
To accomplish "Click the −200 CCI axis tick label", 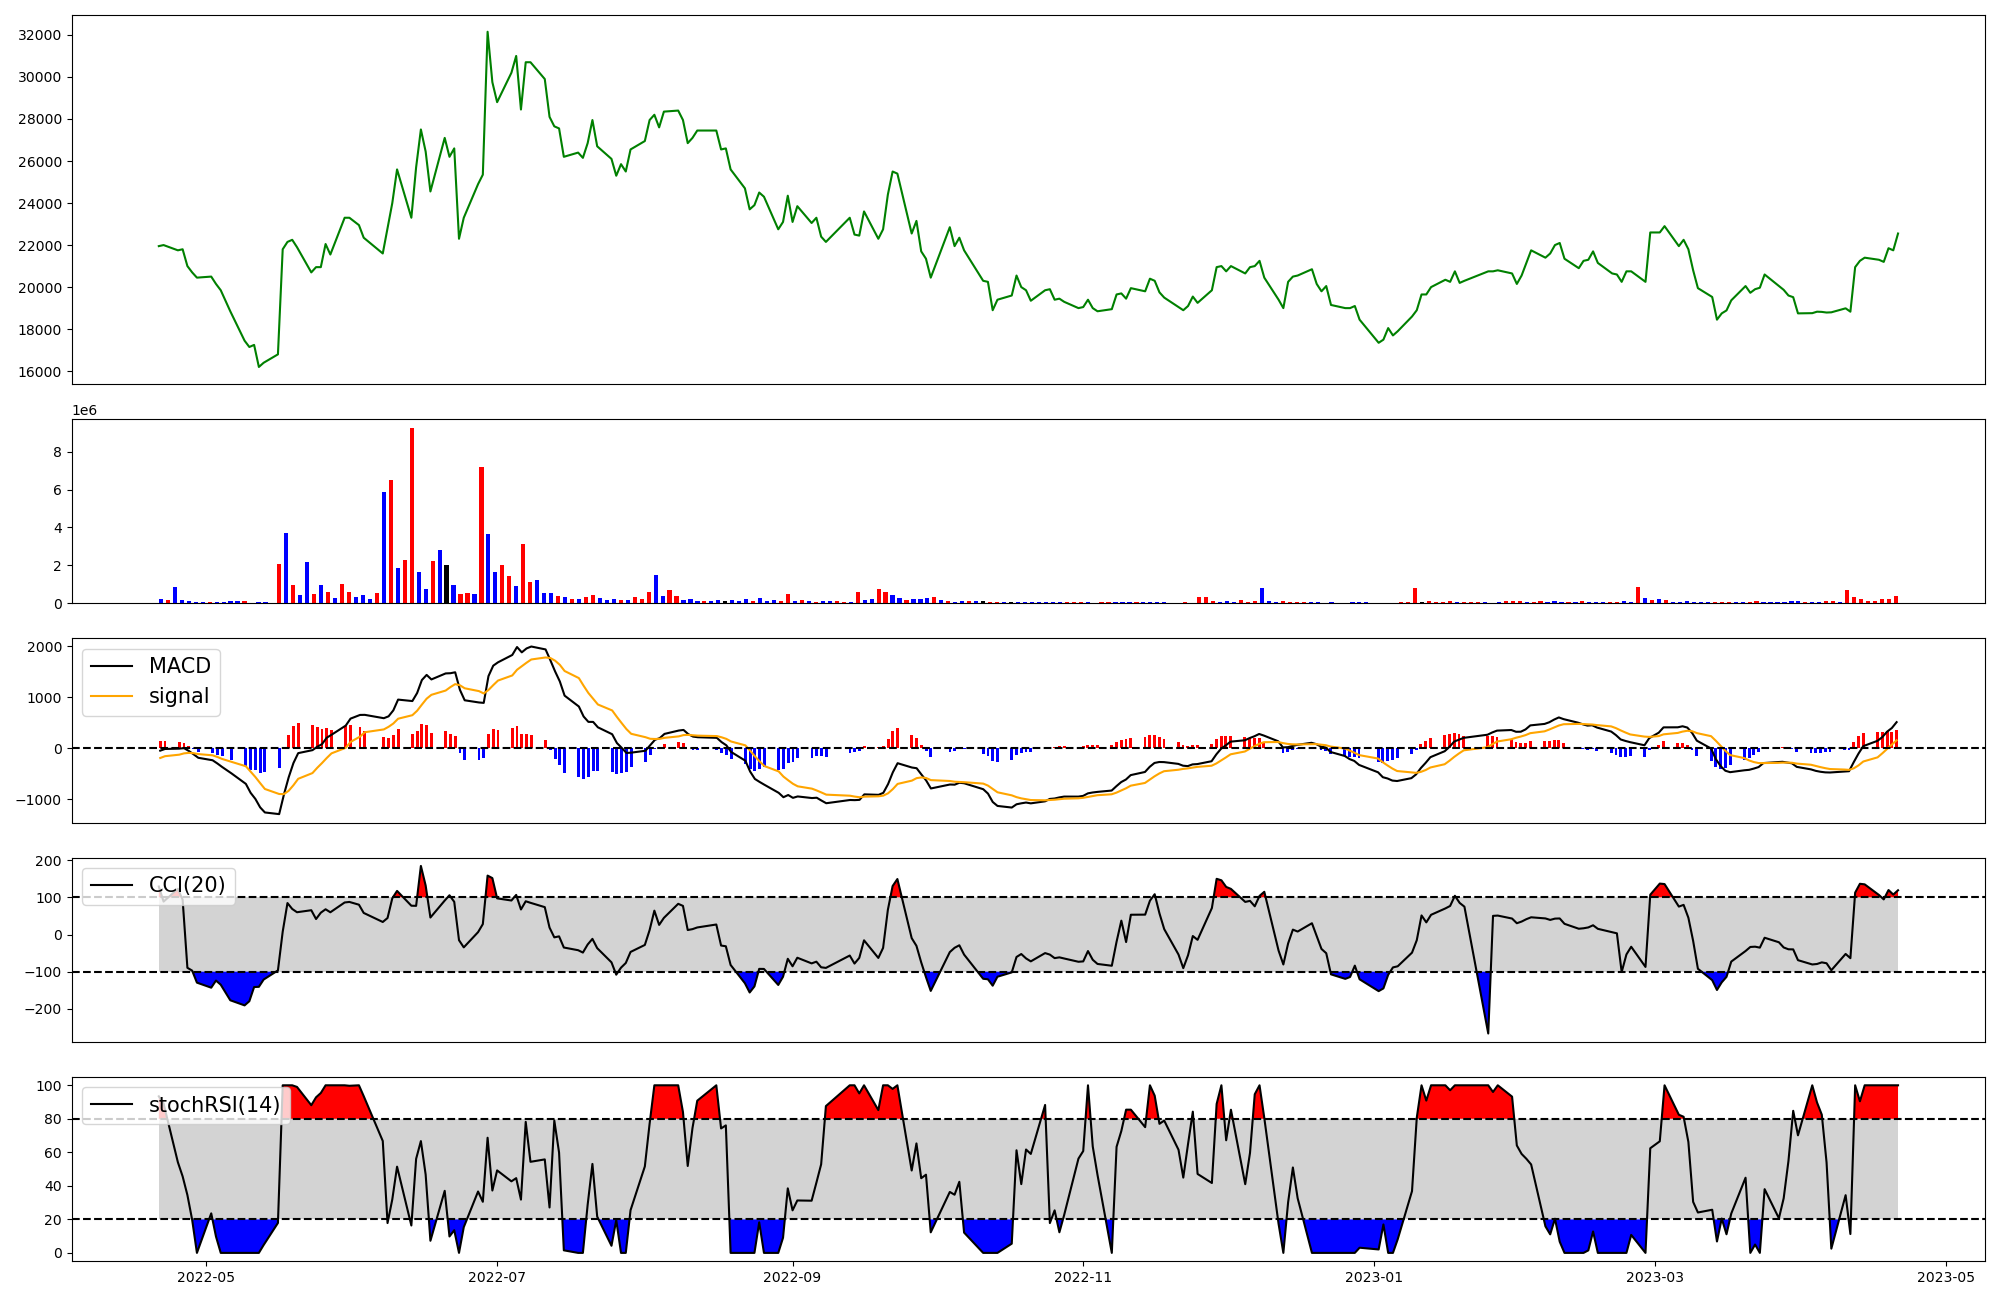I will click(42, 1010).
